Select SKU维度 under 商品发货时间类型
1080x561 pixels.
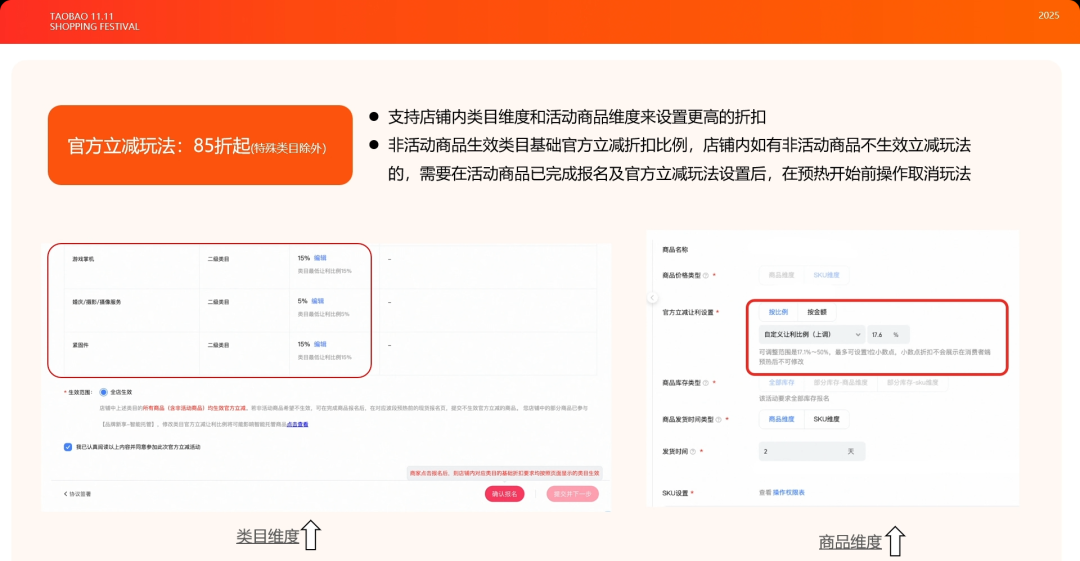[x=826, y=419]
